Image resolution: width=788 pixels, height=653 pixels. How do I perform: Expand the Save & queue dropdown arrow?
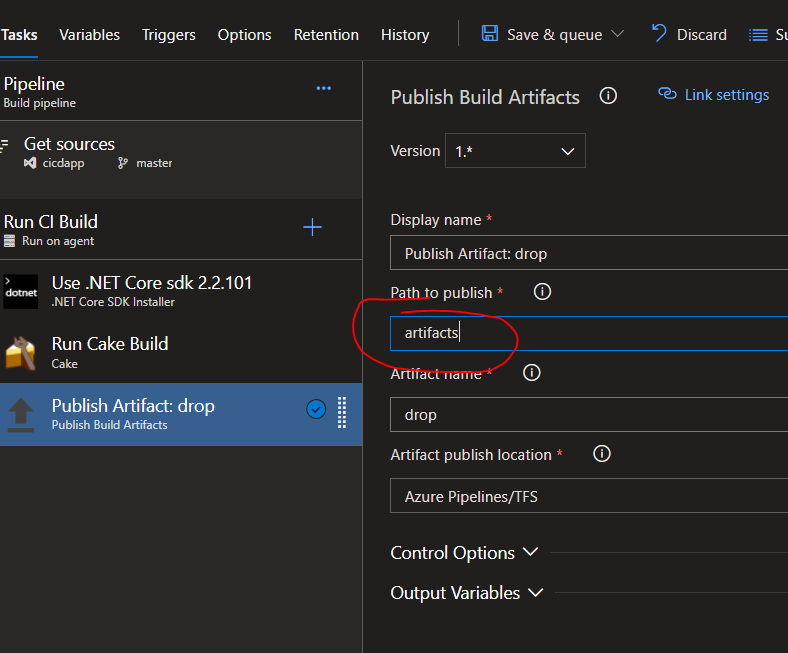click(617, 34)
